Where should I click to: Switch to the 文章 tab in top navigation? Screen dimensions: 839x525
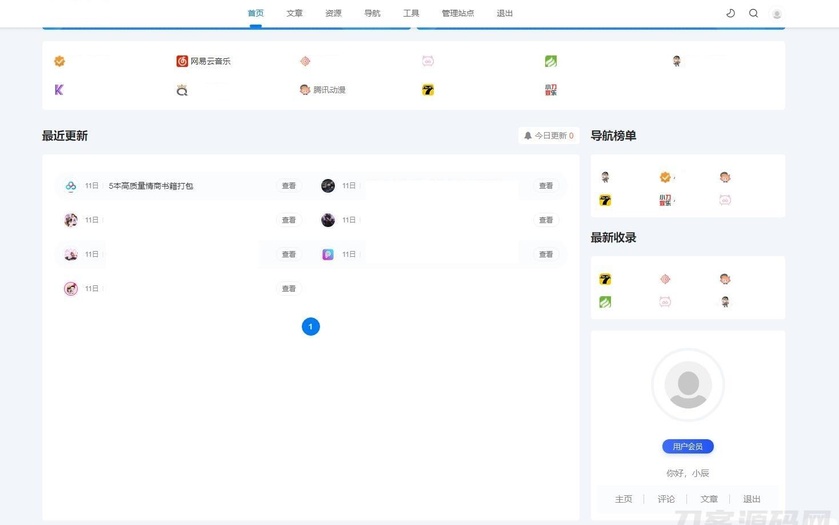(294, 14)
